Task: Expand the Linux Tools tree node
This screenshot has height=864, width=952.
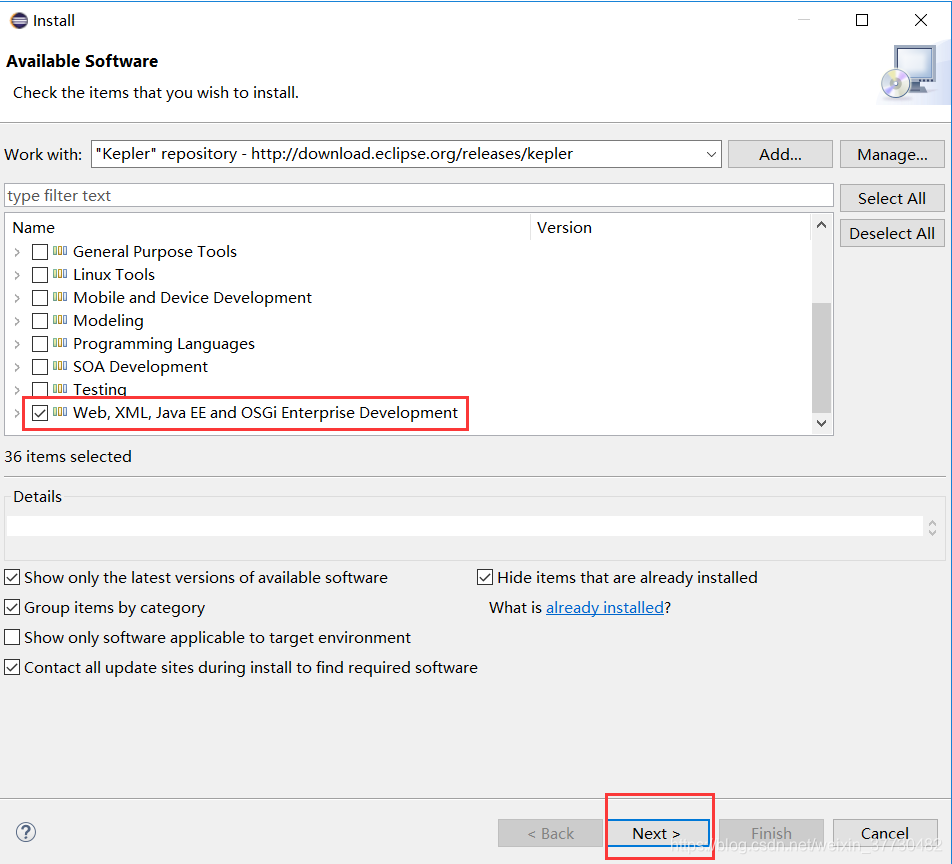Action: coord(17,275)
